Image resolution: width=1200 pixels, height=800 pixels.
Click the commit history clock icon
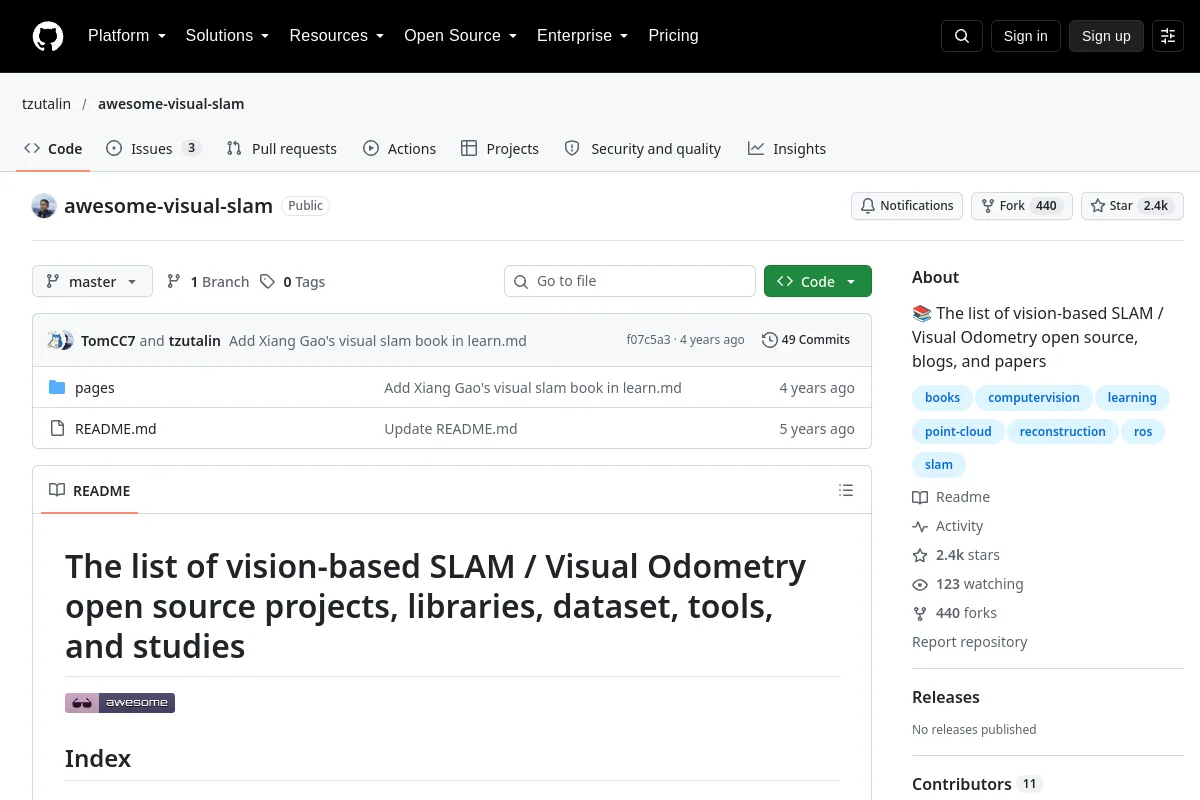(769, 340)
